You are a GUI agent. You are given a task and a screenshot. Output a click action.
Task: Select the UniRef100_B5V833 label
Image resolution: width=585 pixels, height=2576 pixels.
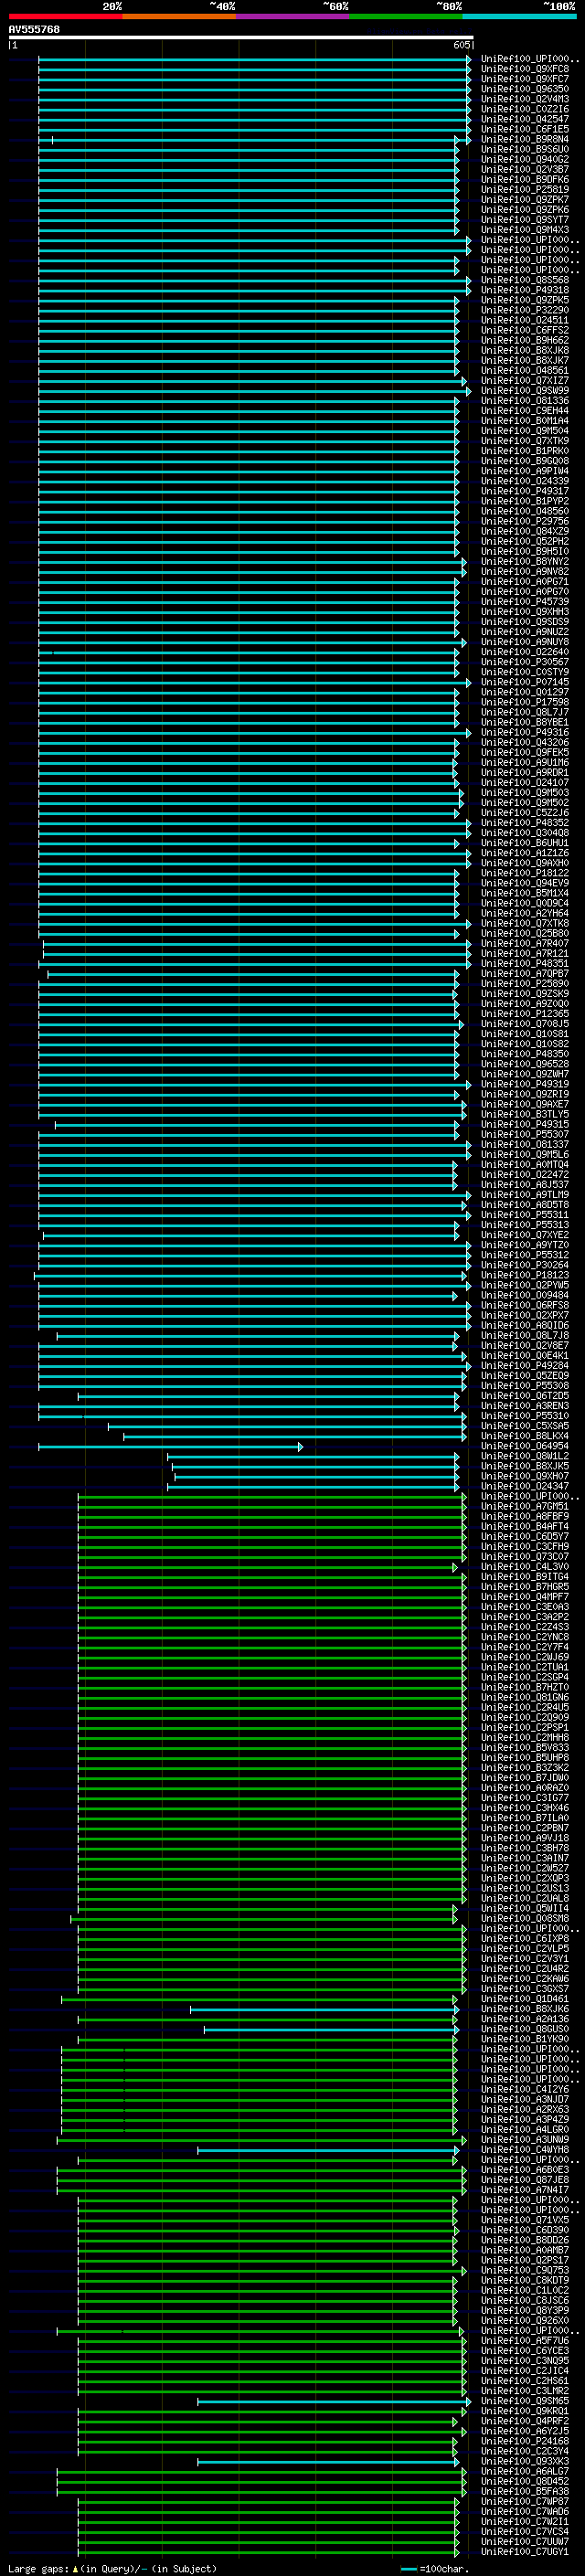(525, 1747)
